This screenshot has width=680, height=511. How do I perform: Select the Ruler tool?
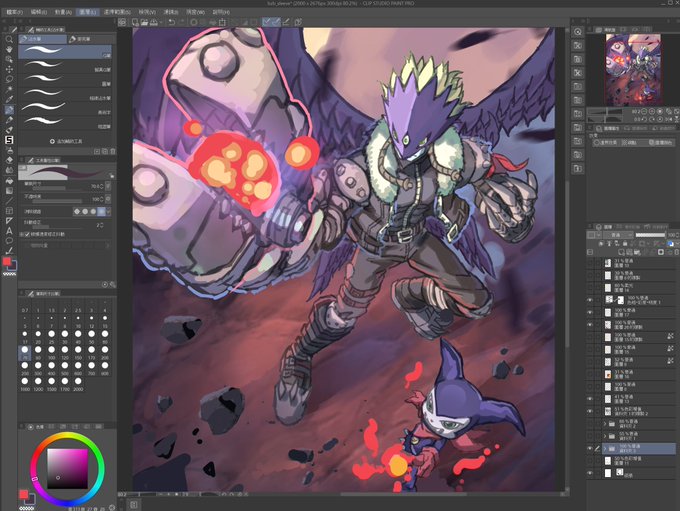(x=9, y=221)
